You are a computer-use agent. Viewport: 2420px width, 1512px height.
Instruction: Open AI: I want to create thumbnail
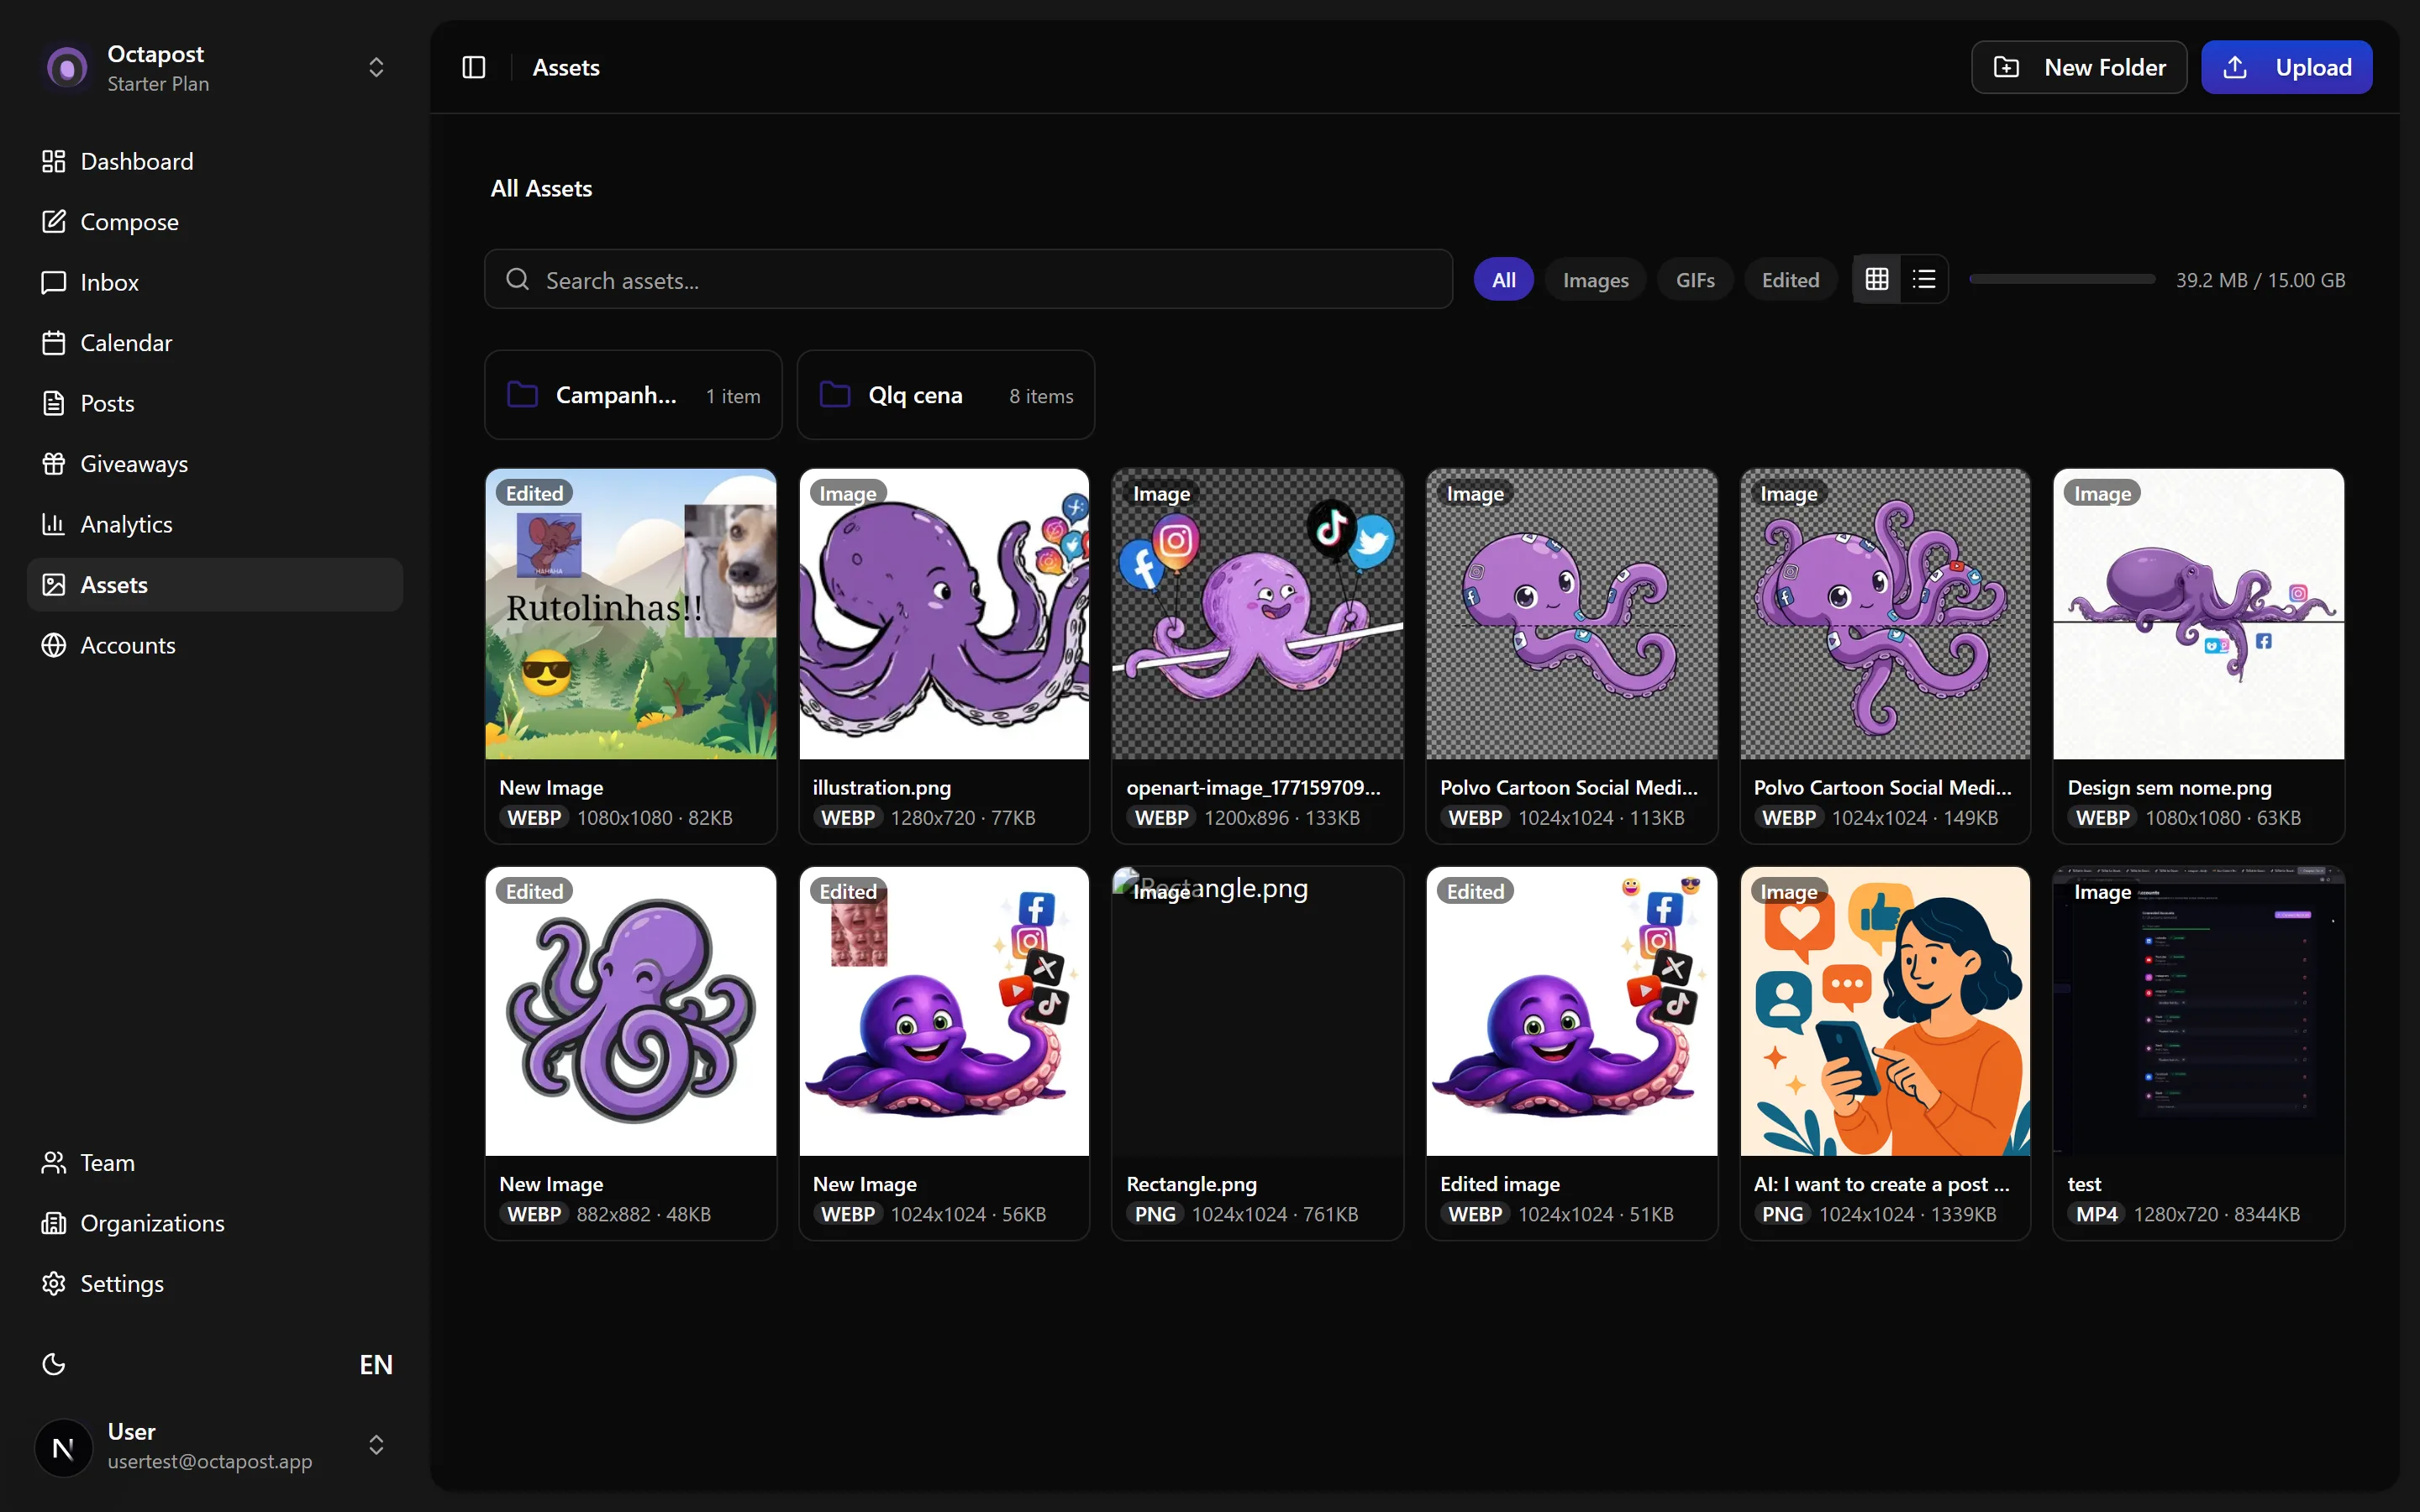[x=1885, y=1011]
